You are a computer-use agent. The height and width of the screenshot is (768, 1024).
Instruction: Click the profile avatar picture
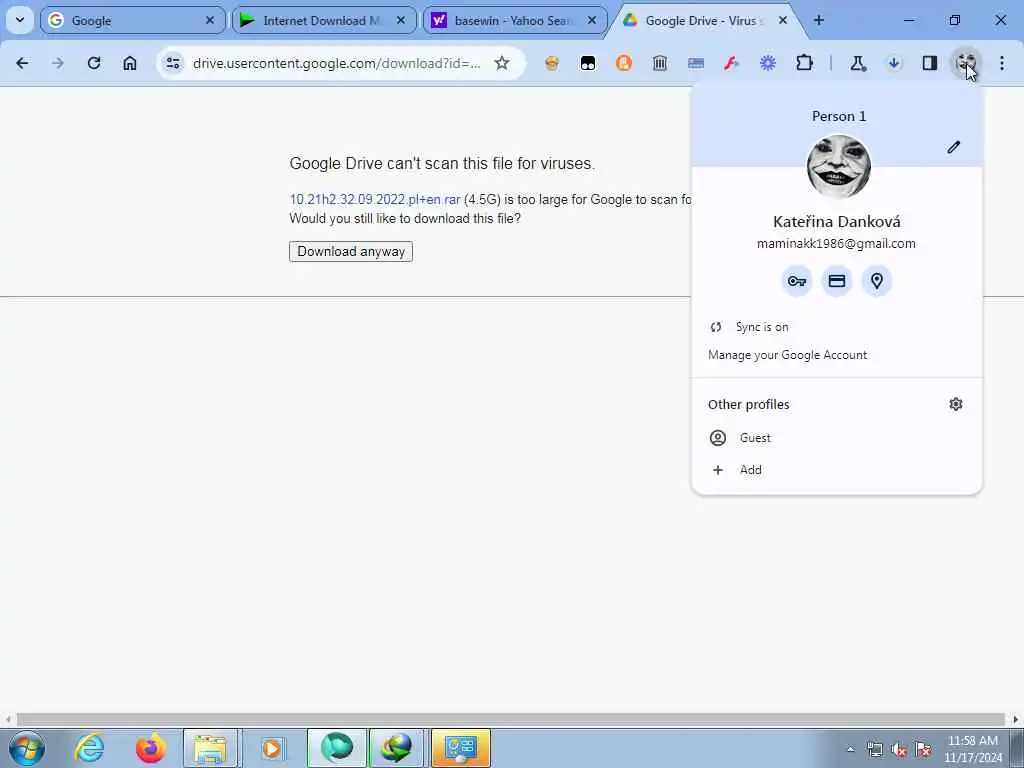pyautogui.click(x=839, y=167)
